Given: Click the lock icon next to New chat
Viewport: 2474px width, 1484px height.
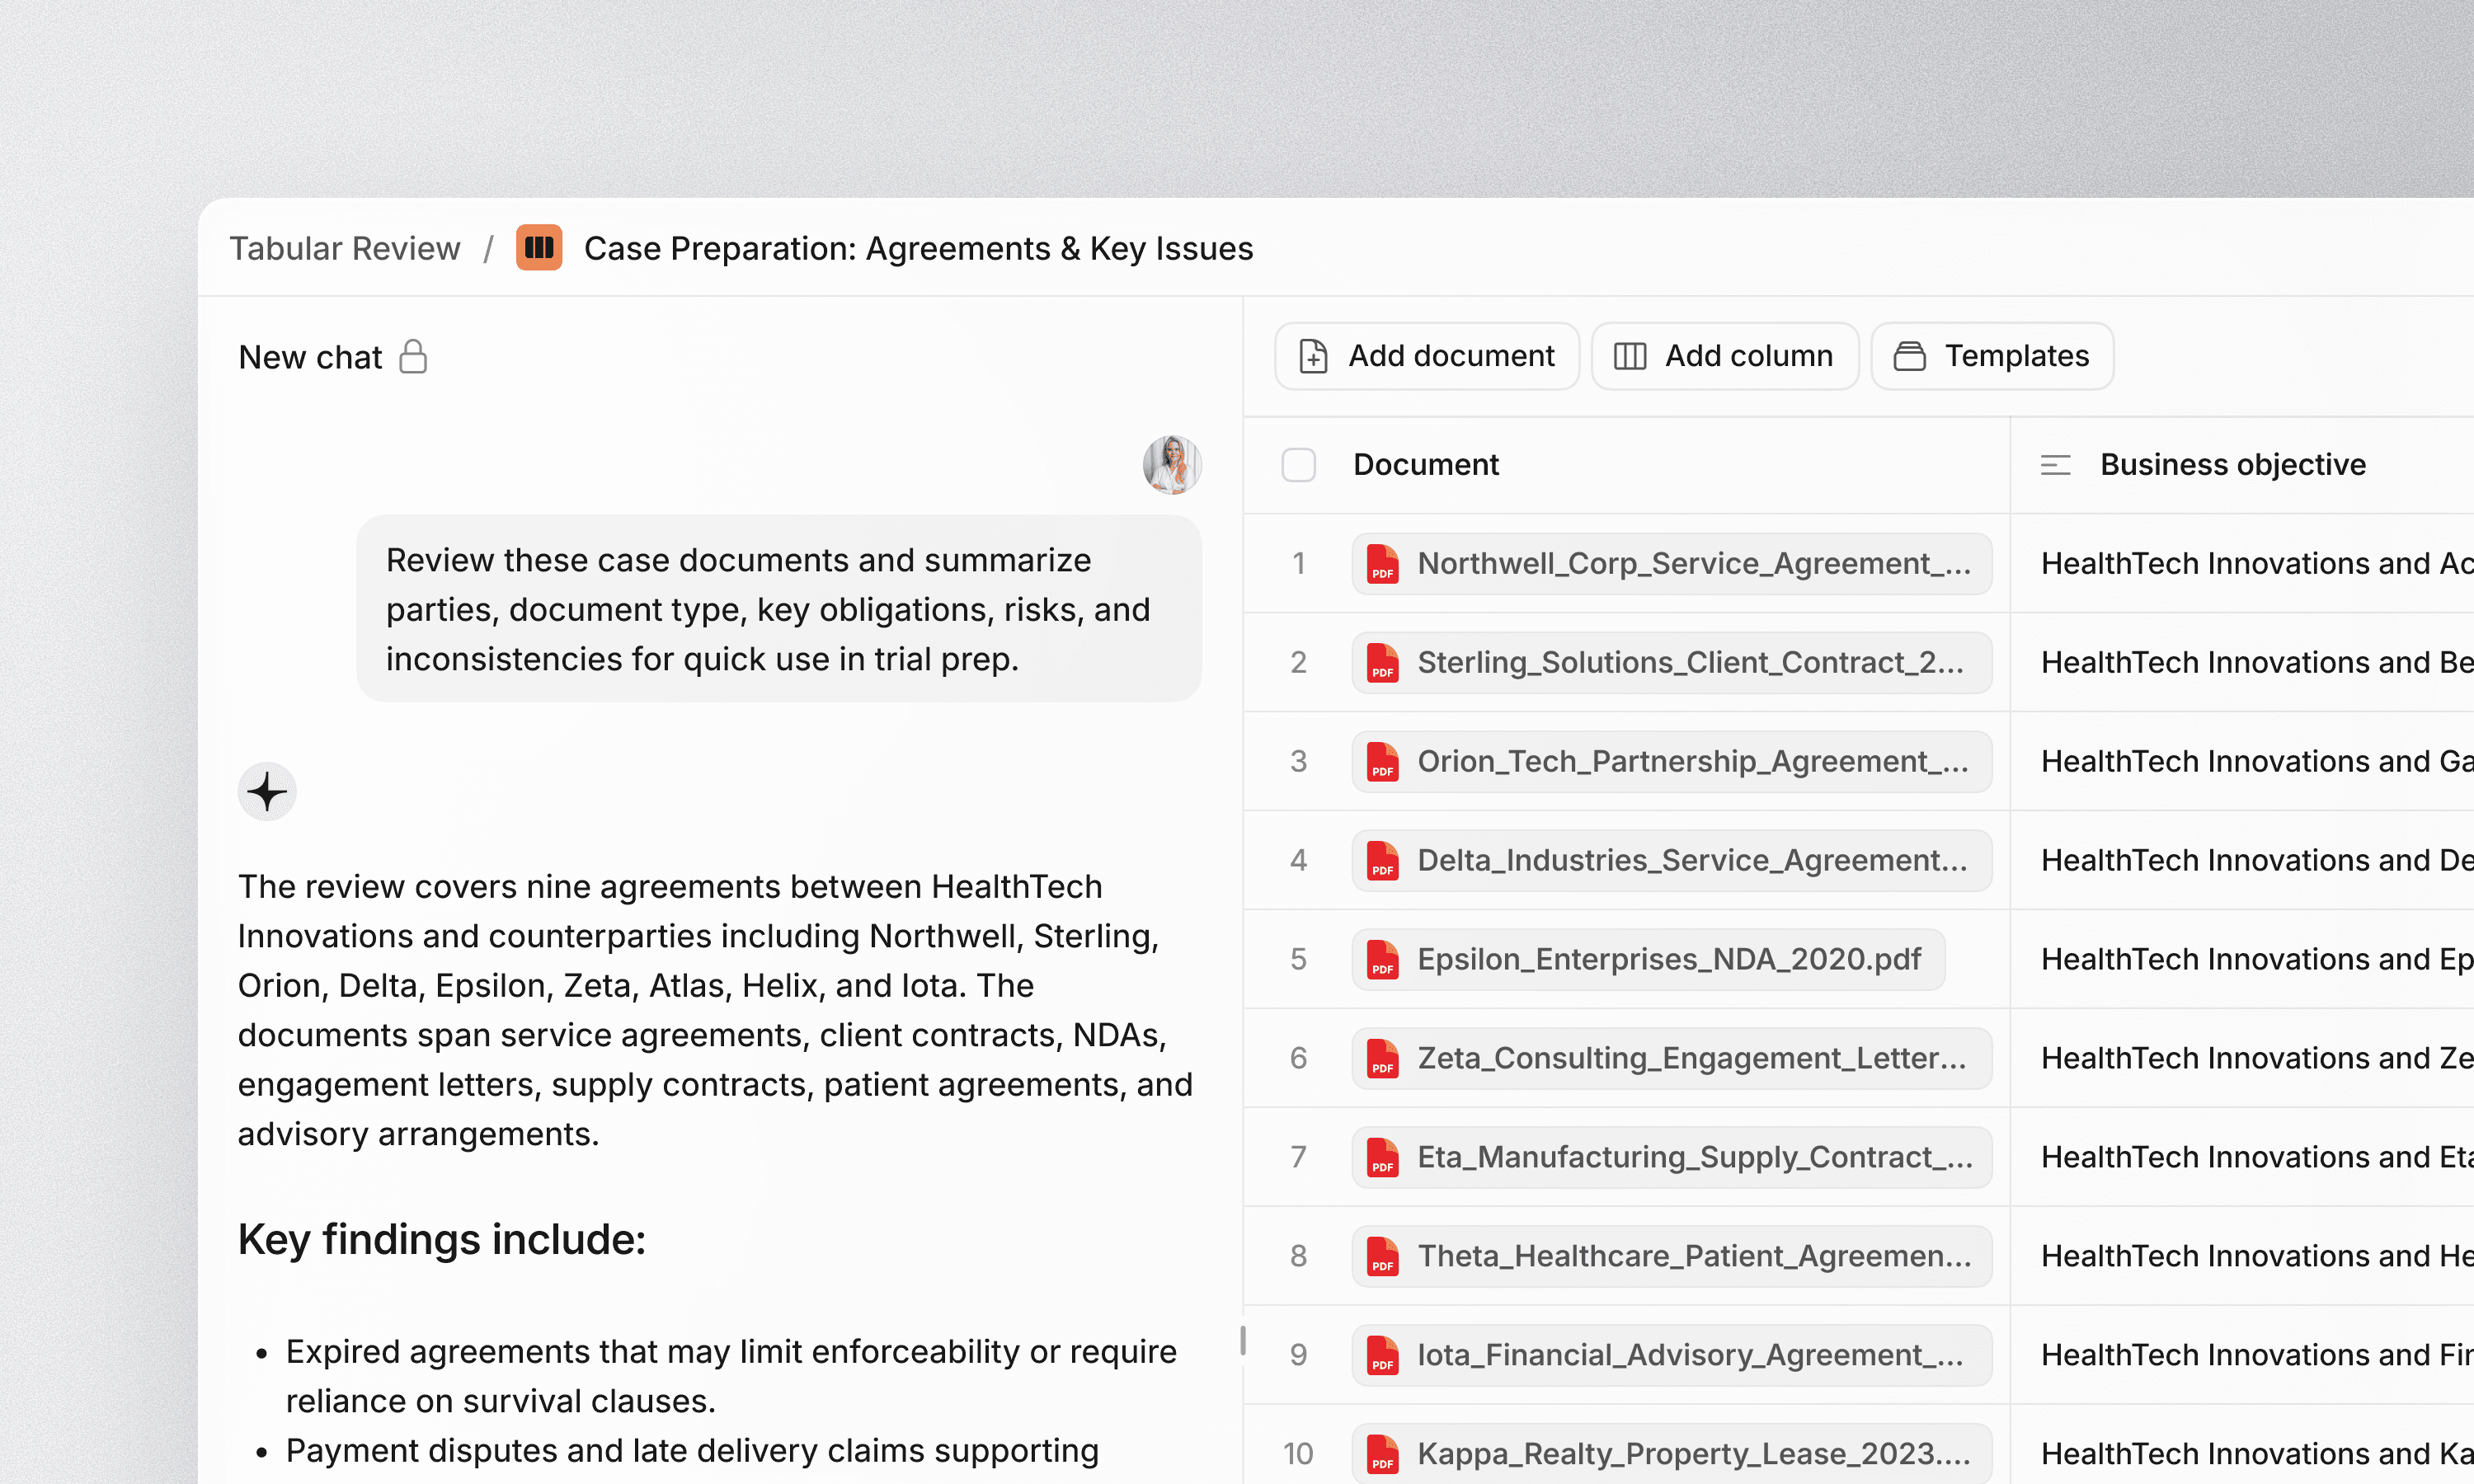Looking at the screenshot, I should [413, 357].
